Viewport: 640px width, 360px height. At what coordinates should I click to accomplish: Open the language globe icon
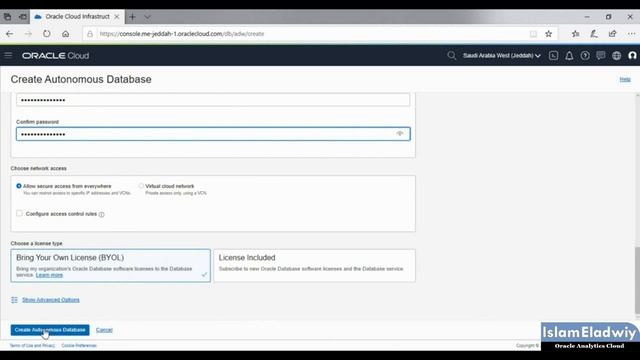pos(616,56)
